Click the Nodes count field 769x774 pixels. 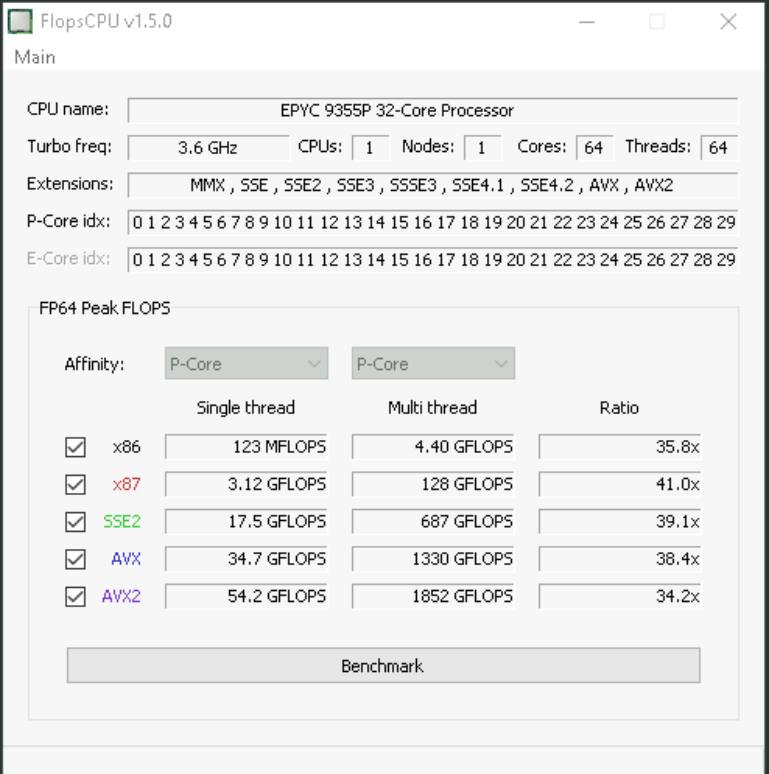pyautogui.click(x=482, y=148)
